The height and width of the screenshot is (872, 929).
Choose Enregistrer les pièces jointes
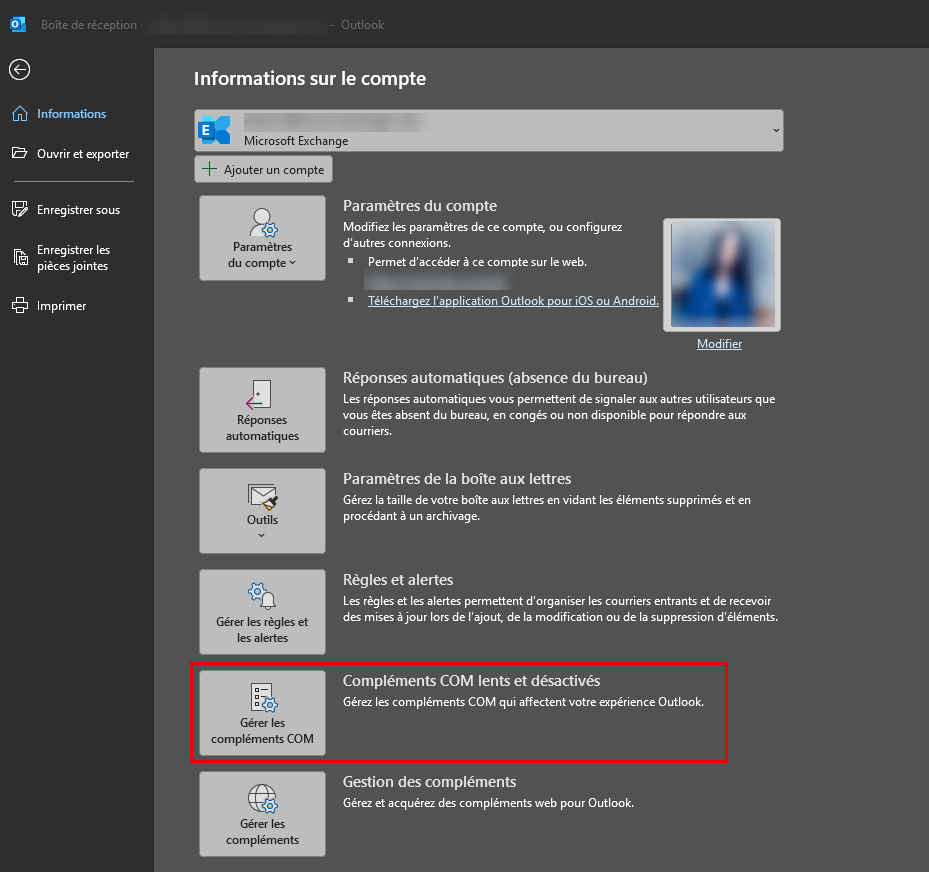click(x=73, y=258)
